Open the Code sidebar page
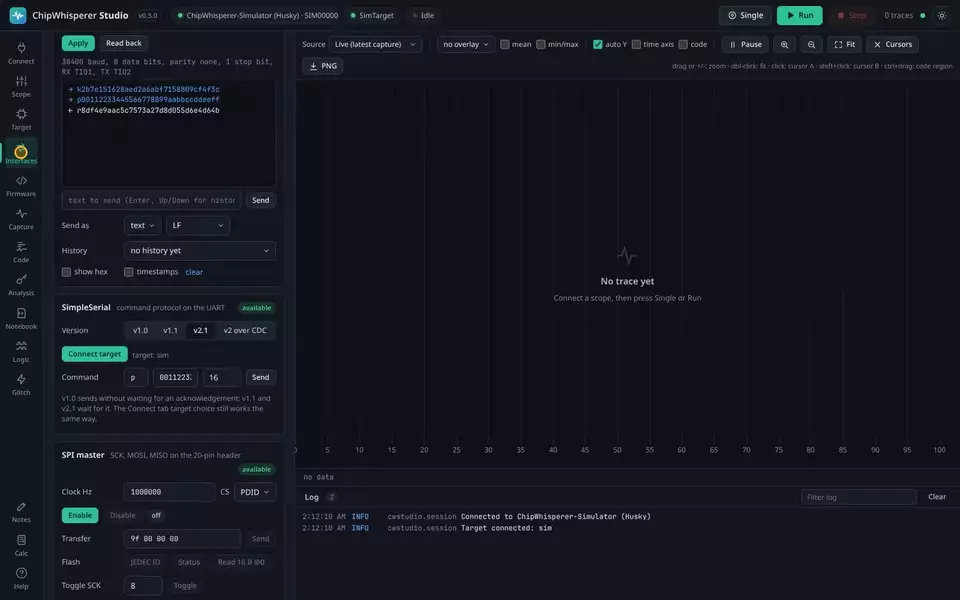The image size is (960, 600). pos(21,252)
